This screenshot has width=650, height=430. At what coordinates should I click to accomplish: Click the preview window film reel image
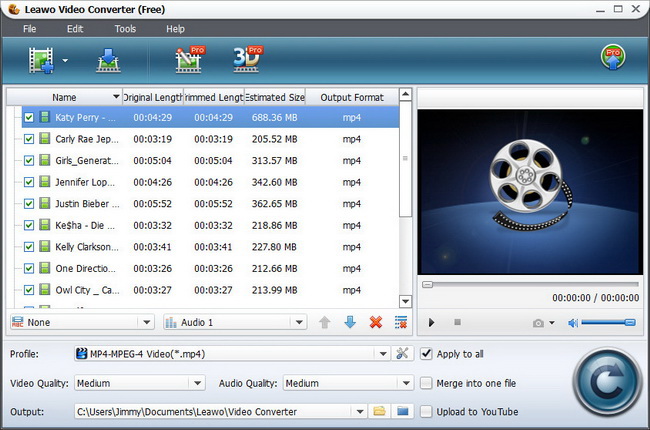click(530, 191)
